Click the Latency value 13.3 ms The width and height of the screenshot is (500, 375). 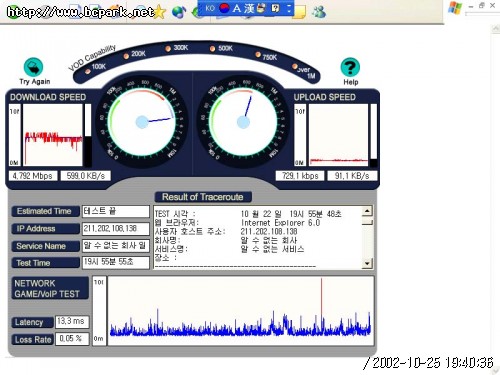click(72, 321)
